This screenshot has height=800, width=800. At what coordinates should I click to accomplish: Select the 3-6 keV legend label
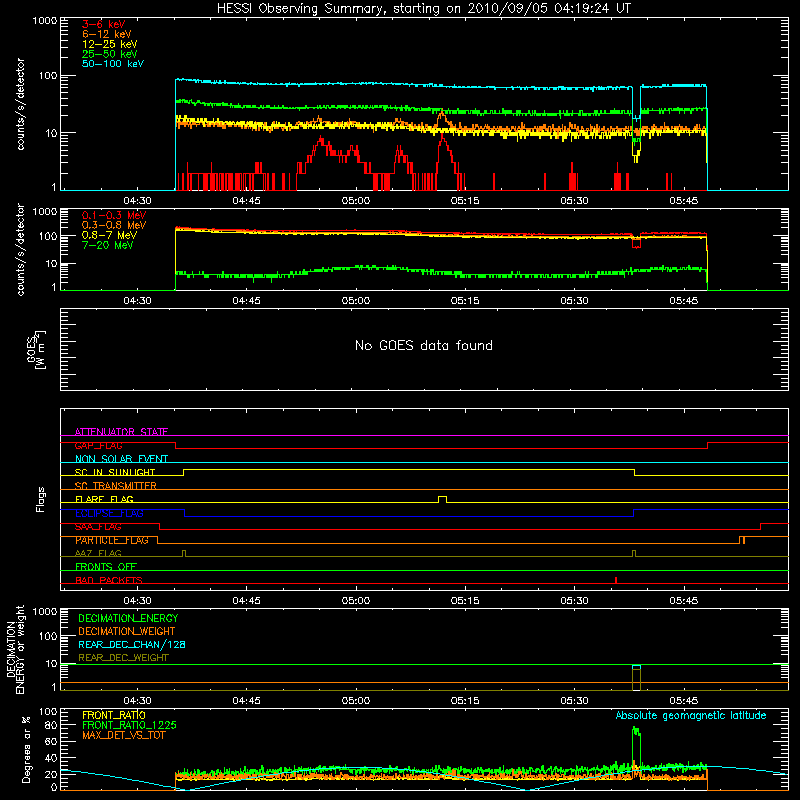pos(104,24)
